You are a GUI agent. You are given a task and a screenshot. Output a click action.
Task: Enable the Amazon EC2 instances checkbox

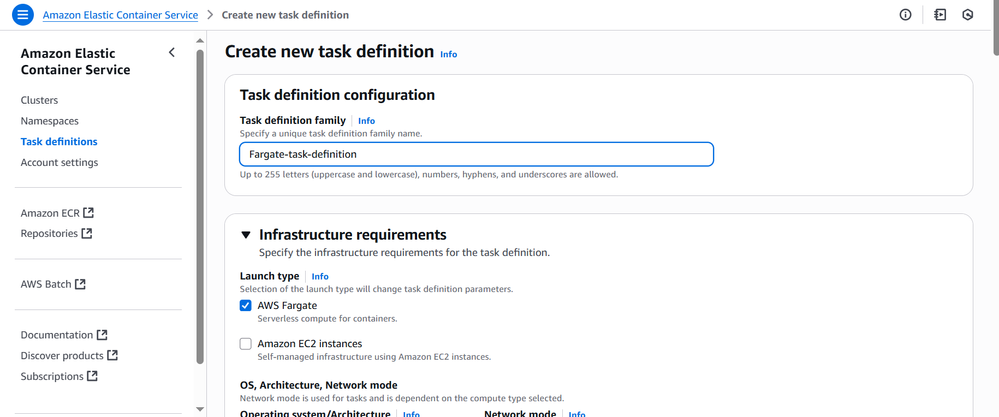coord(246,344)
